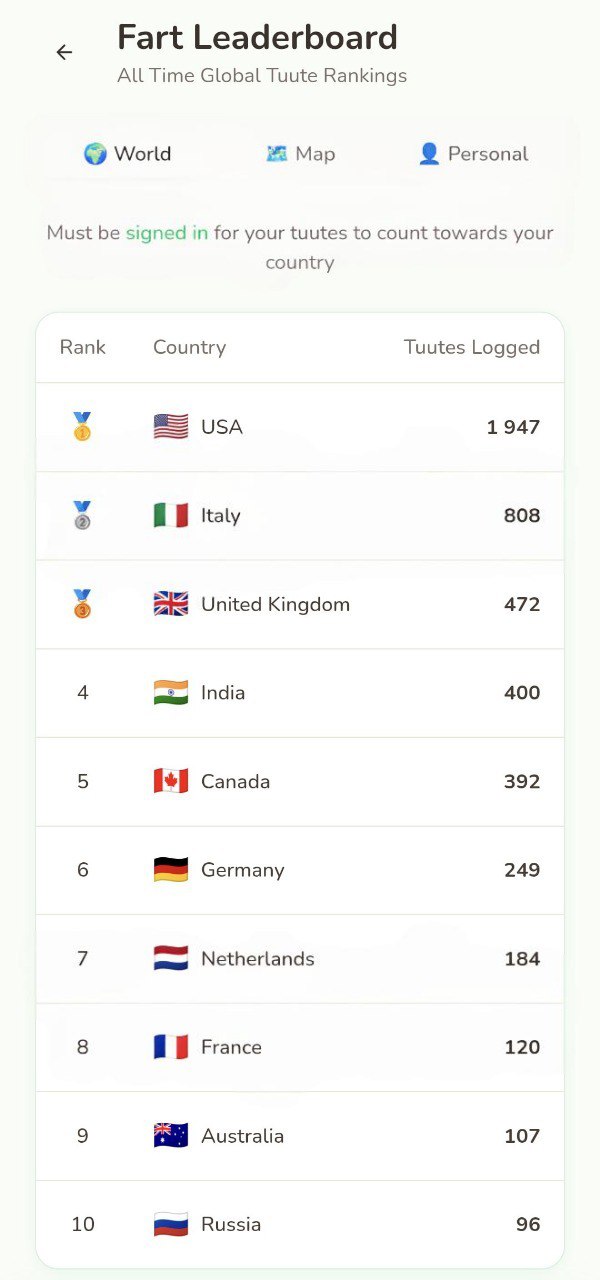The image size is (600, 1280).
Task: Click the silver medal icon beside Italy
Action: [x=82, y=515]
